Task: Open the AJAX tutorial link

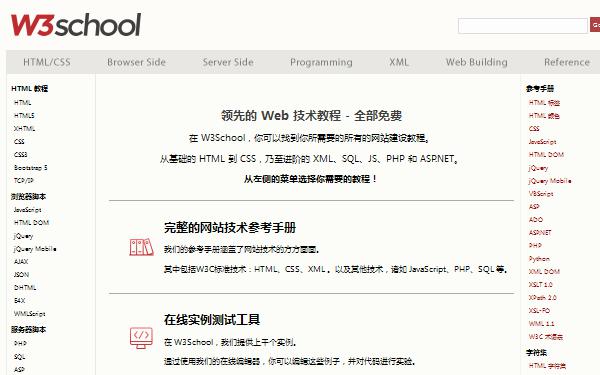Action: [x=21, y=262]
